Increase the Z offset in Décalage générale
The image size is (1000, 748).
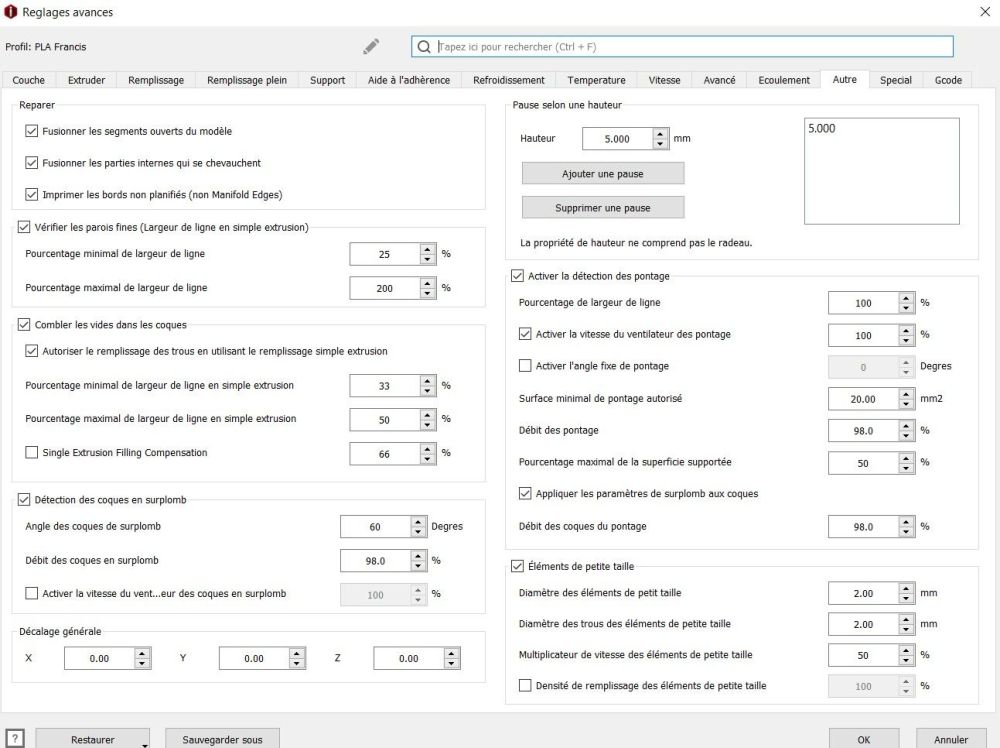pos(452,654)
